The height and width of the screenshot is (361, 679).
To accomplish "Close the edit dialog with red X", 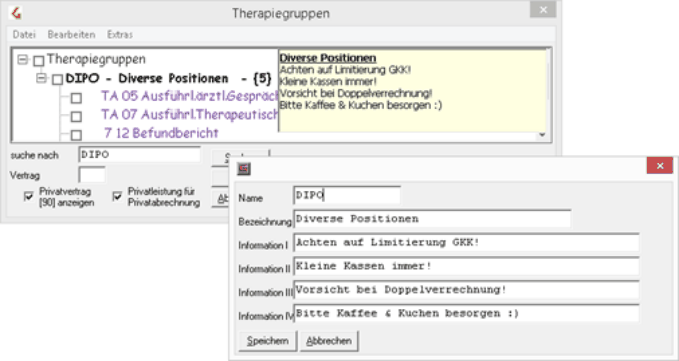I will tap(660, 166).
